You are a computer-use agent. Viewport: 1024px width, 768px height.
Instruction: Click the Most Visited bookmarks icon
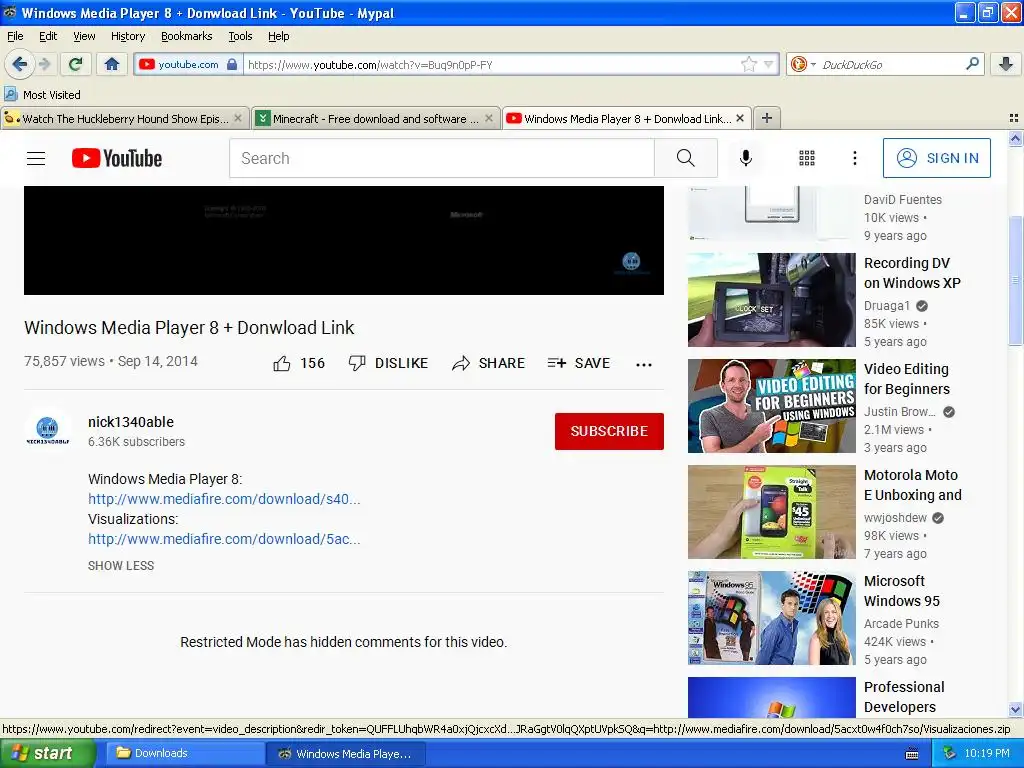(11, 94)
